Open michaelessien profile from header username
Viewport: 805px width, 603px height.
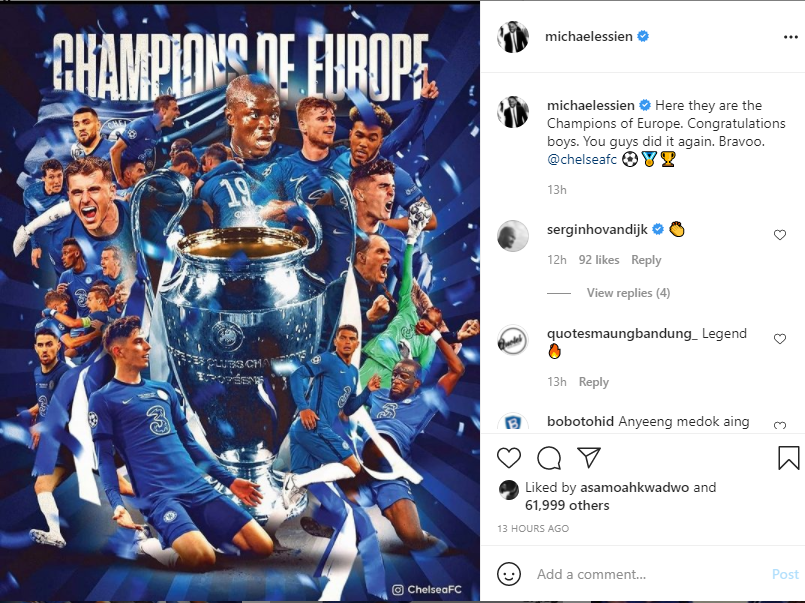click(x=588, y=36)
